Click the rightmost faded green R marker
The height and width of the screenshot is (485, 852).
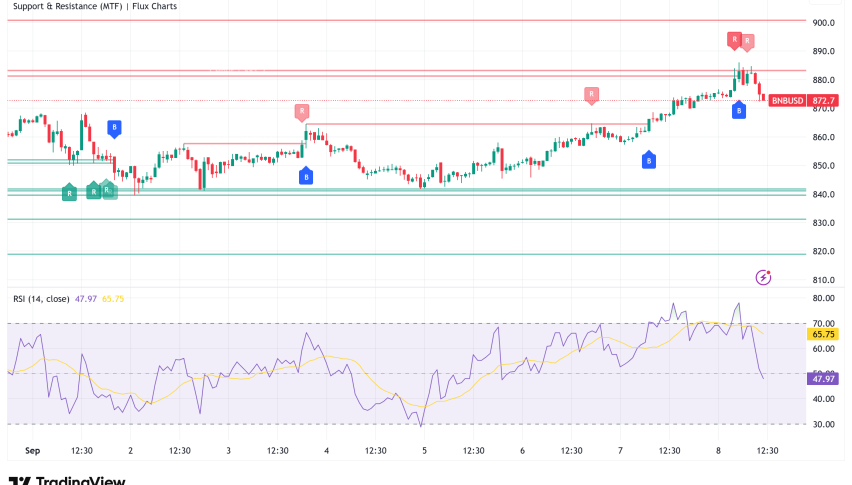coord(108,190)
